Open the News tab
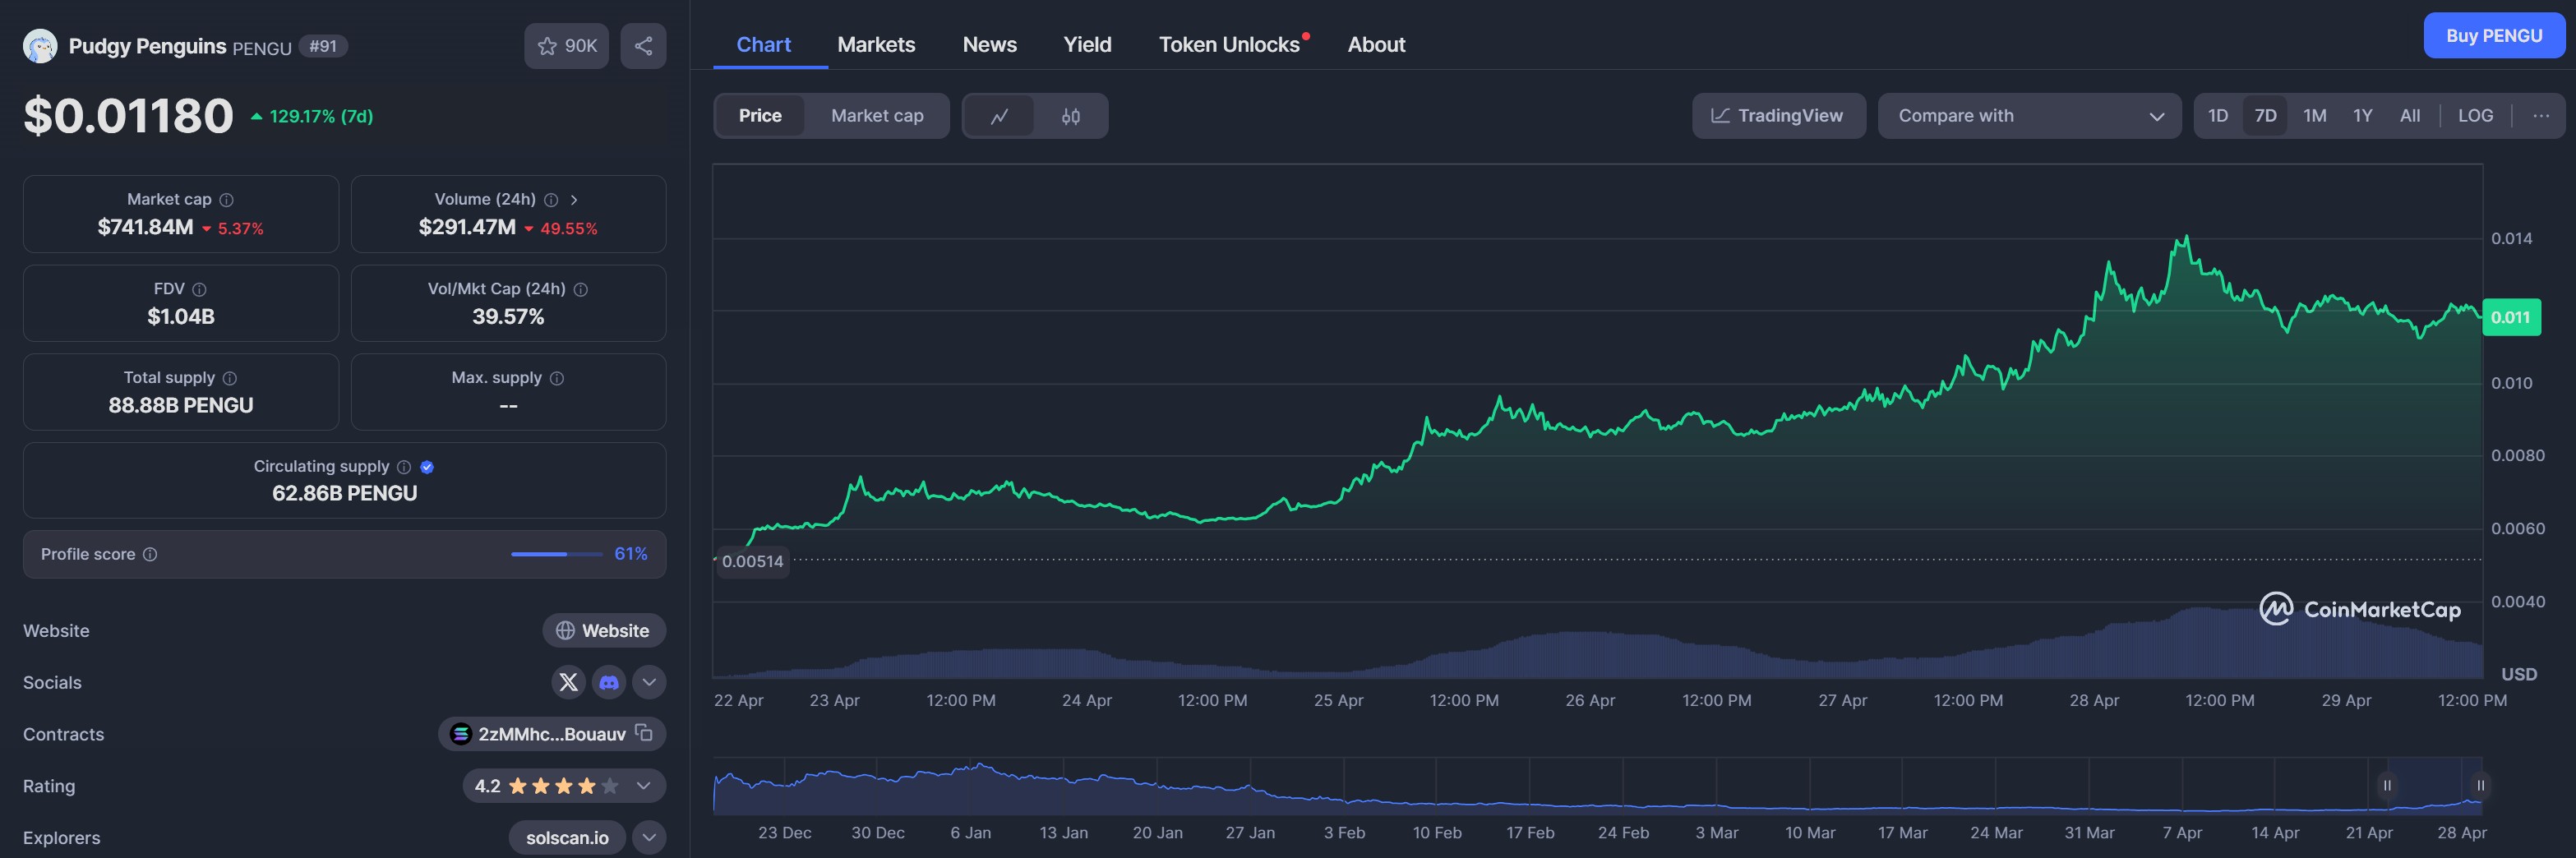 pyautogui.click(x=989, y=45)
